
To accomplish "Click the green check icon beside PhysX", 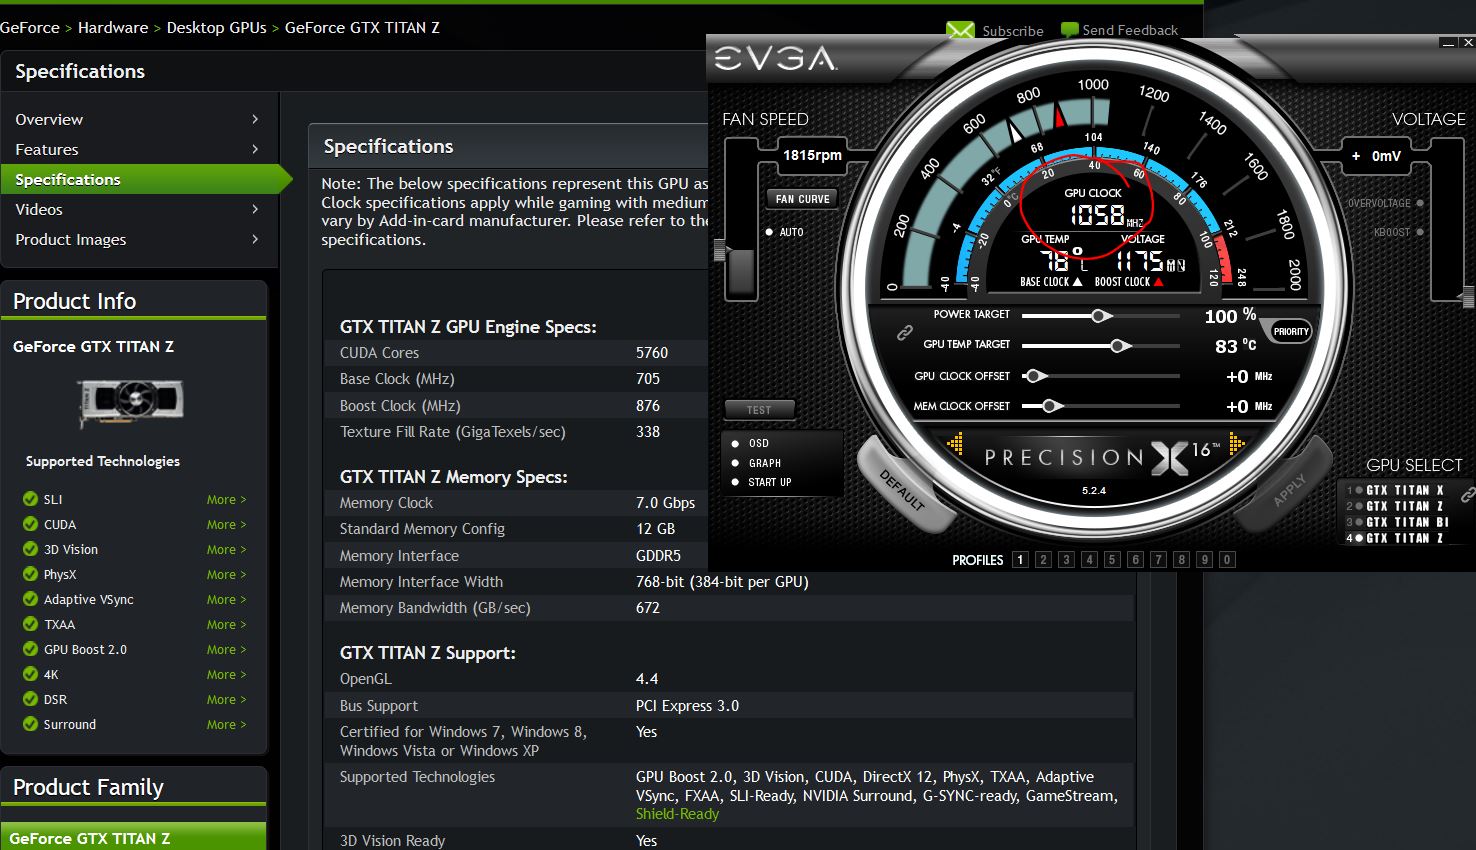I will [30, 574].
